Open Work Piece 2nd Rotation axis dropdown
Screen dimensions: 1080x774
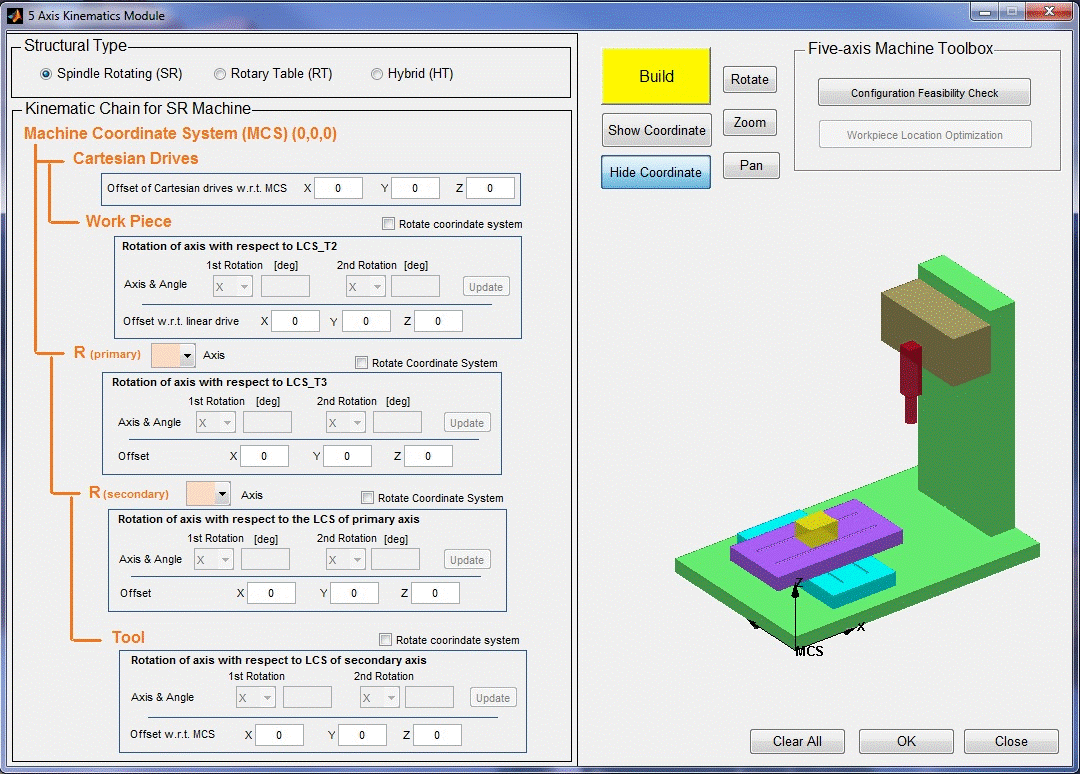click(365, 286)
